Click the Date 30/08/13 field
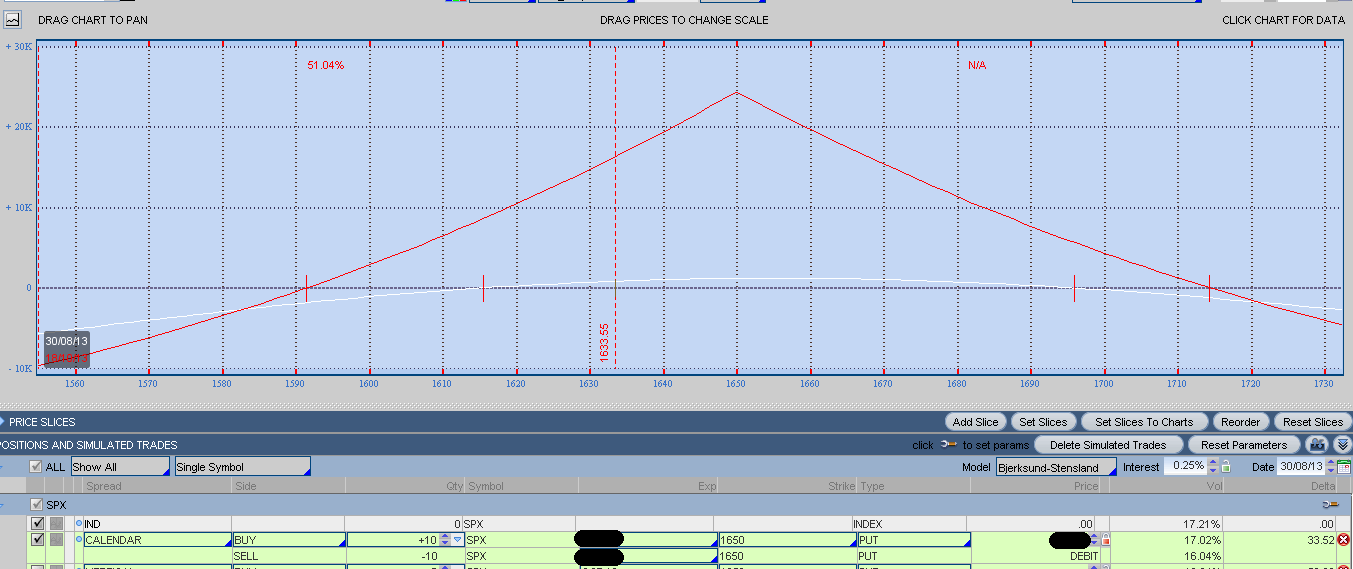The height and width of the screenshot is (569, 1353). click(1300, 467)
